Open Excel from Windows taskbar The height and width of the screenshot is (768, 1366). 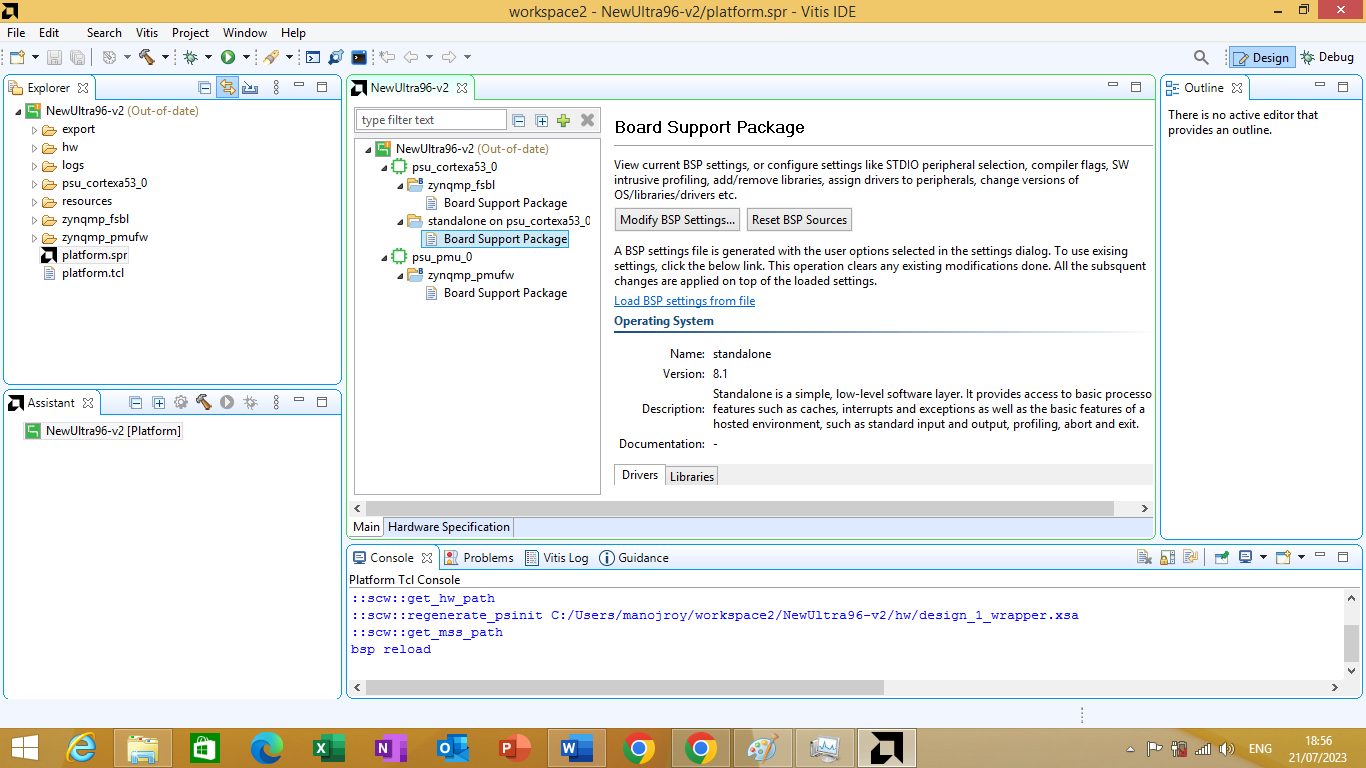point(329,748)
